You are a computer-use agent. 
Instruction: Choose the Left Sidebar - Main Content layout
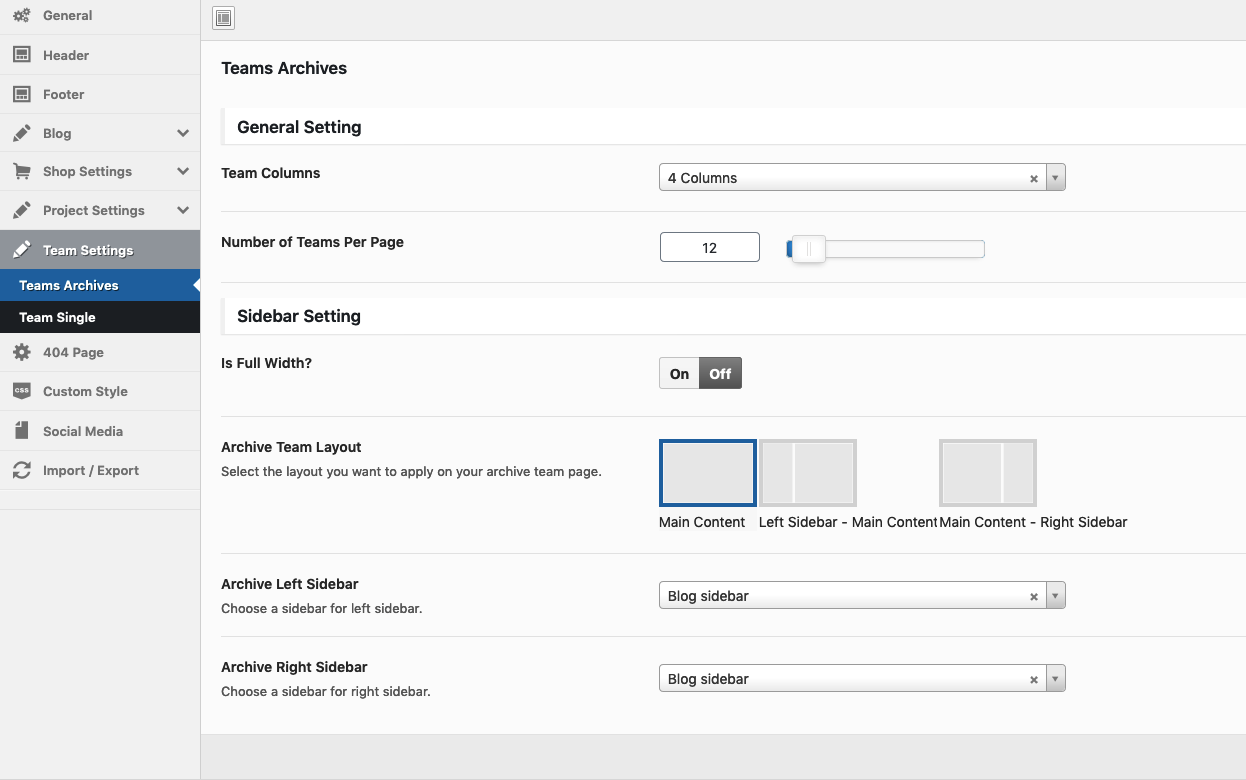pyautogui.click(x=807, y=473)
